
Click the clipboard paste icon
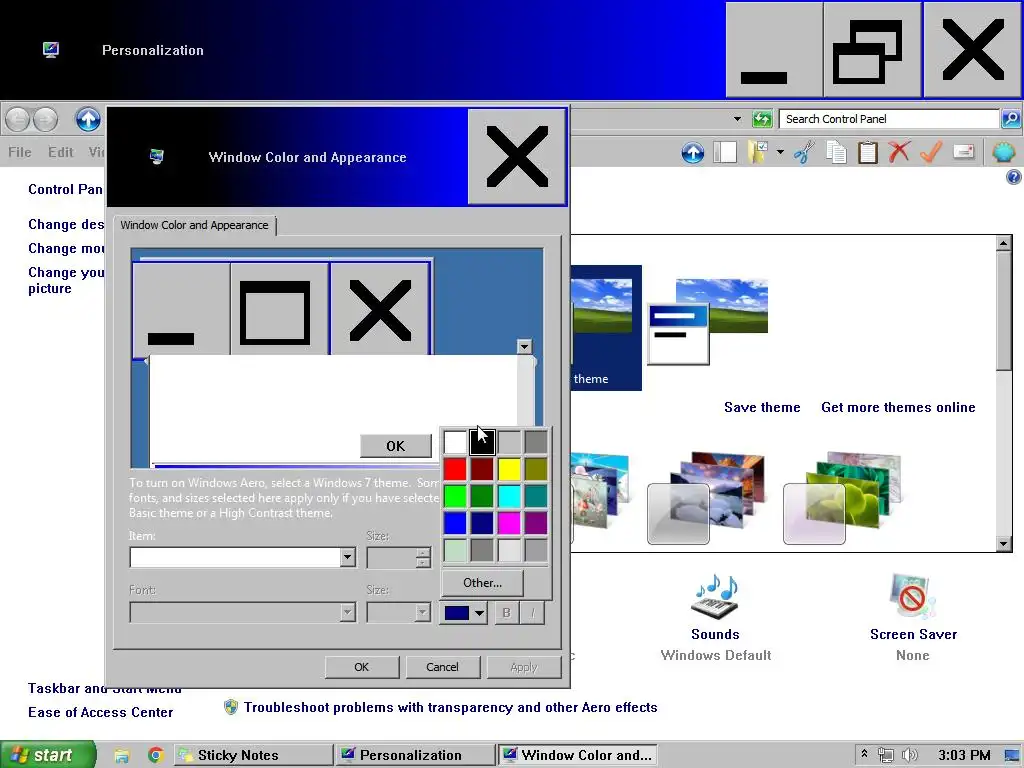point(867,153)
